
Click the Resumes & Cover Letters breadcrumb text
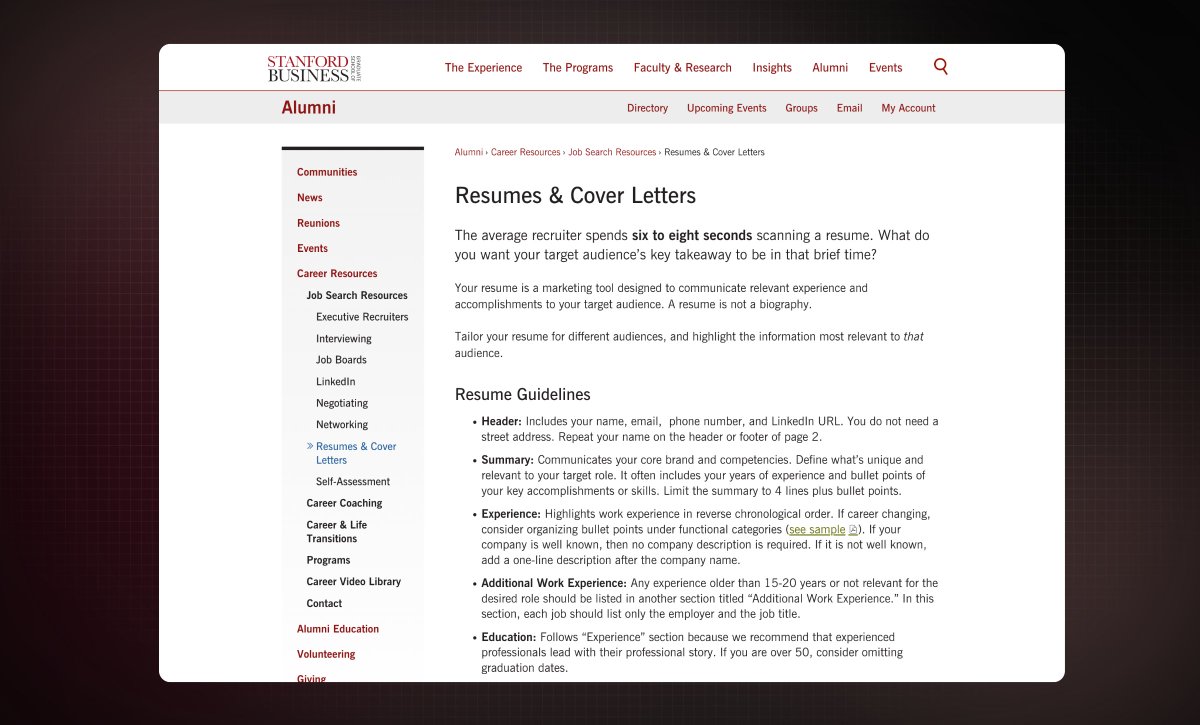[714, 152]
